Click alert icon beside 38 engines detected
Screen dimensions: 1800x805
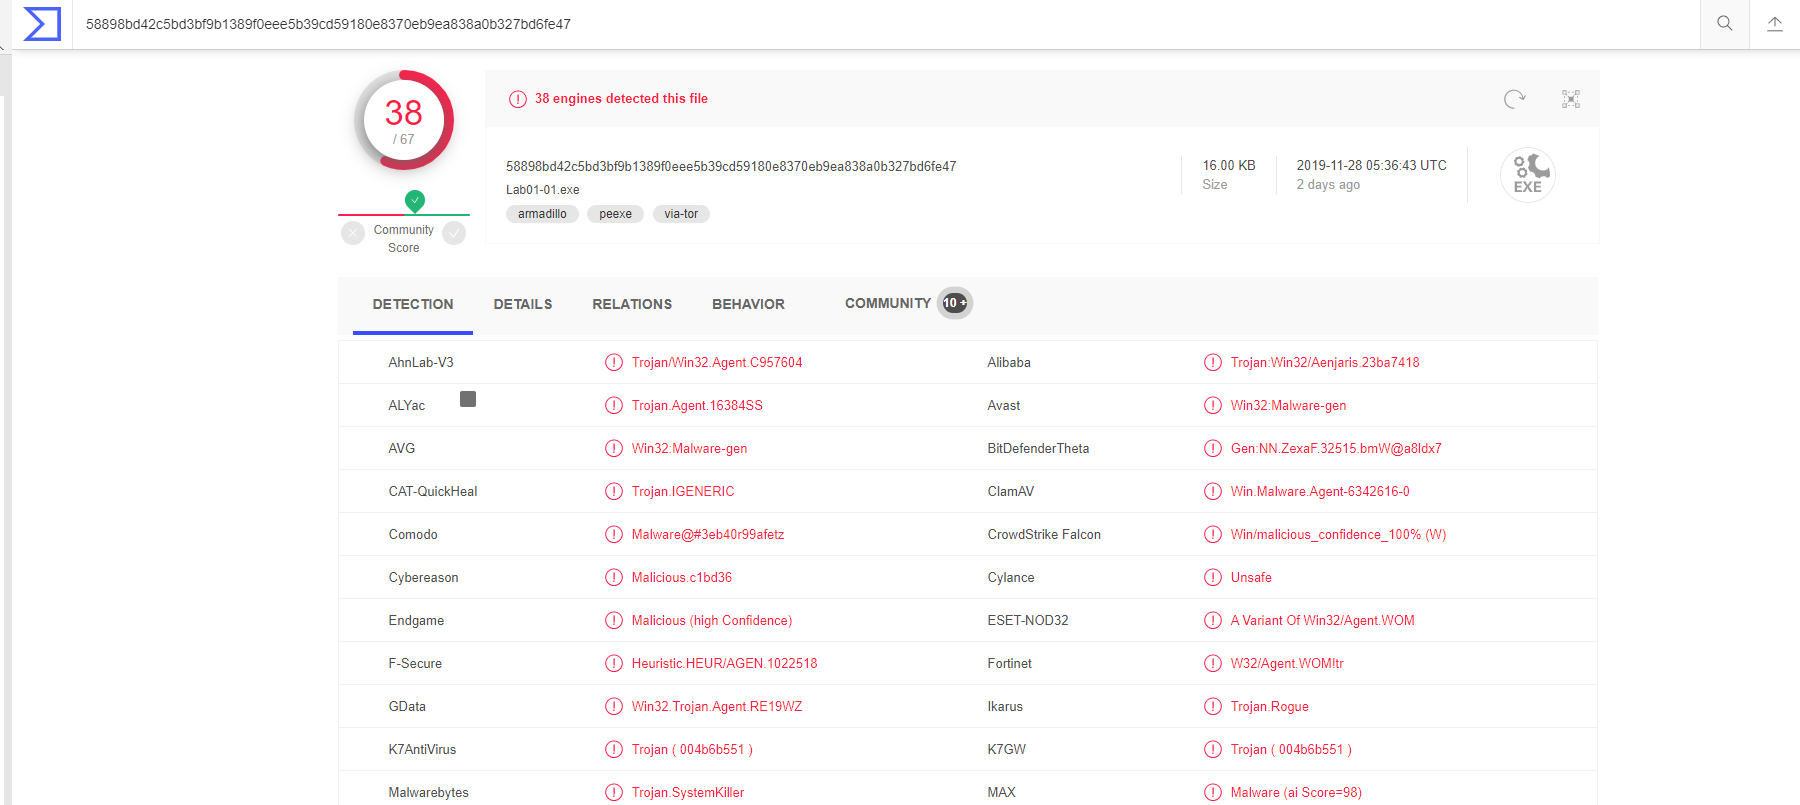point(517,99)
